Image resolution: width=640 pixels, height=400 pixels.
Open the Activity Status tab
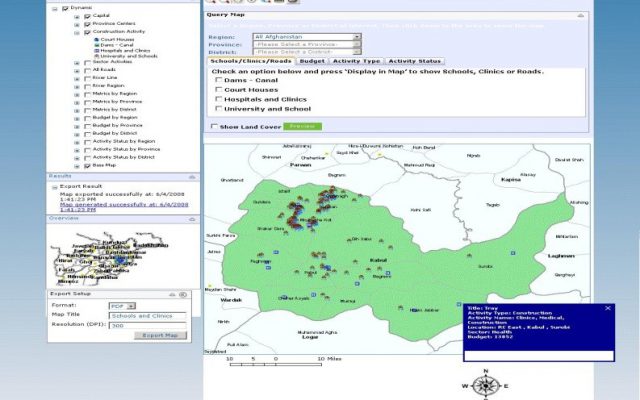coord(414,61)
